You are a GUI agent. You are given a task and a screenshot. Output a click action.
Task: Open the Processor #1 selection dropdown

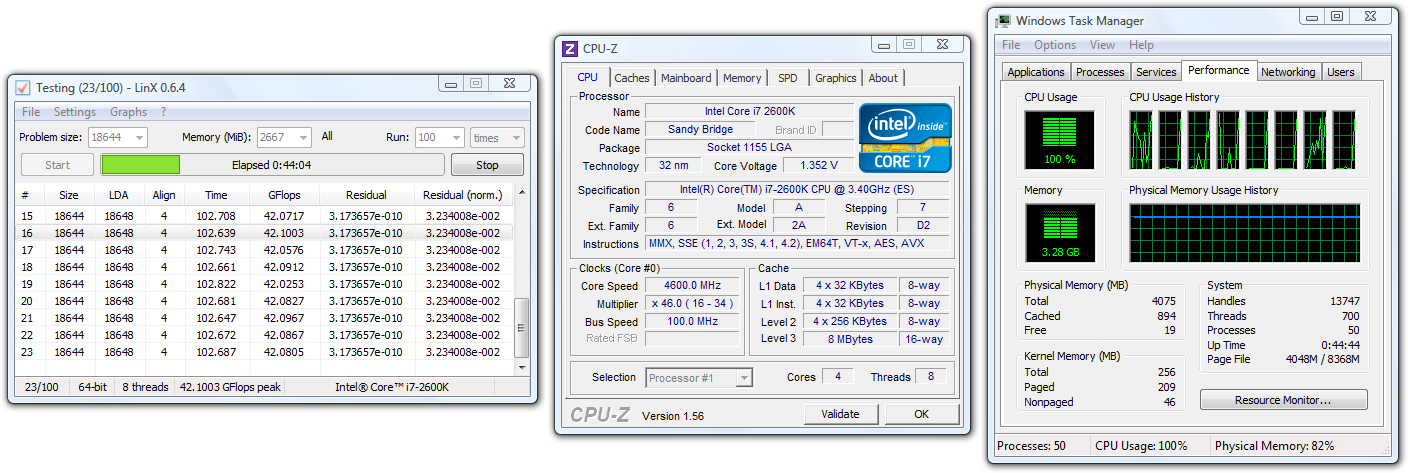coord(742,377)
